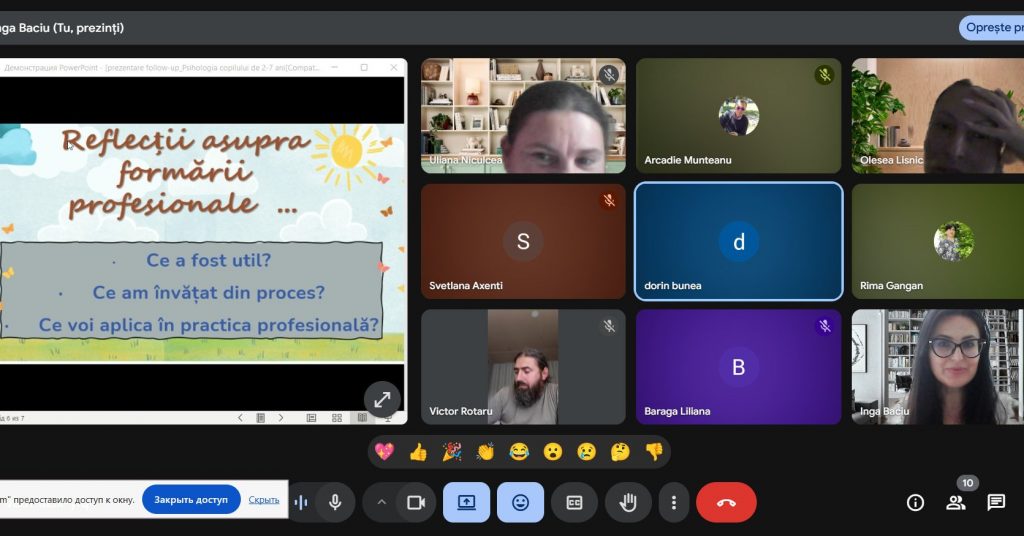The image size is (1024, 536).
Task: Expand the audio and video settings chevron
Action: (x=381, y=502)
